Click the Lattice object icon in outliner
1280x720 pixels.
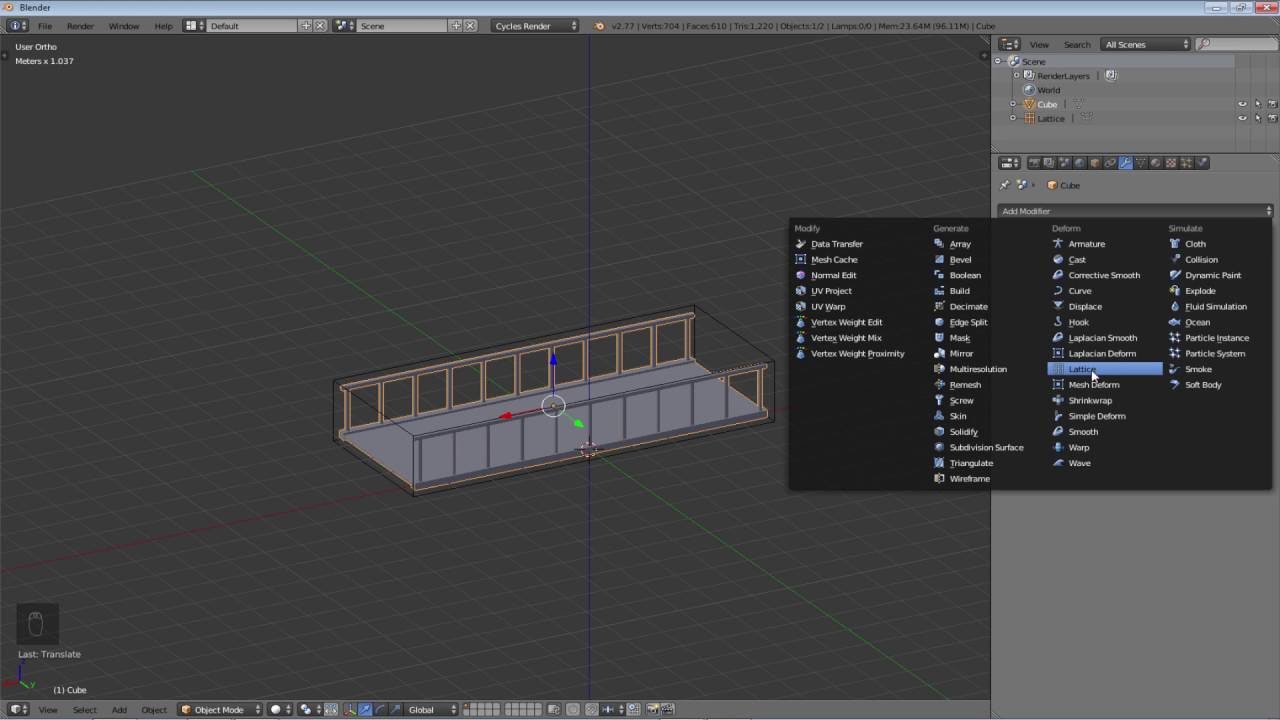pyautogui.click(x=1029, y=118)
